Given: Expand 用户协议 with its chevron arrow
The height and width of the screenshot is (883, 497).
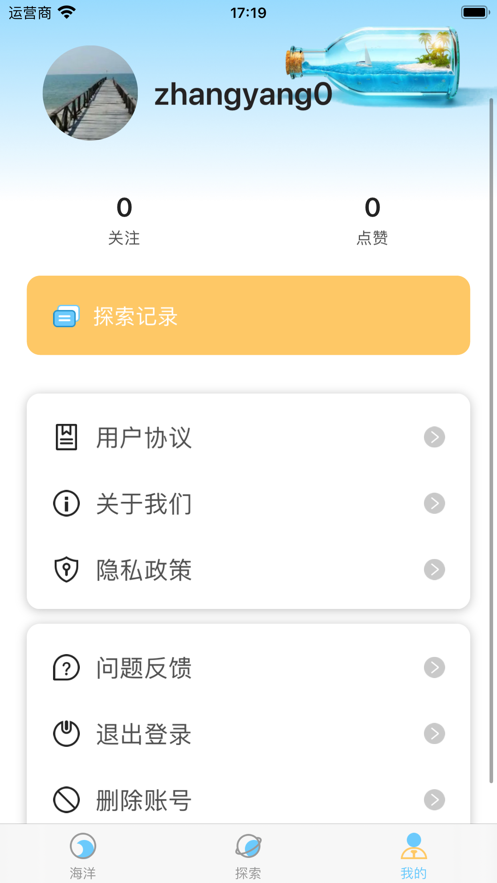Looking at the screenshot, I should 435,437.
